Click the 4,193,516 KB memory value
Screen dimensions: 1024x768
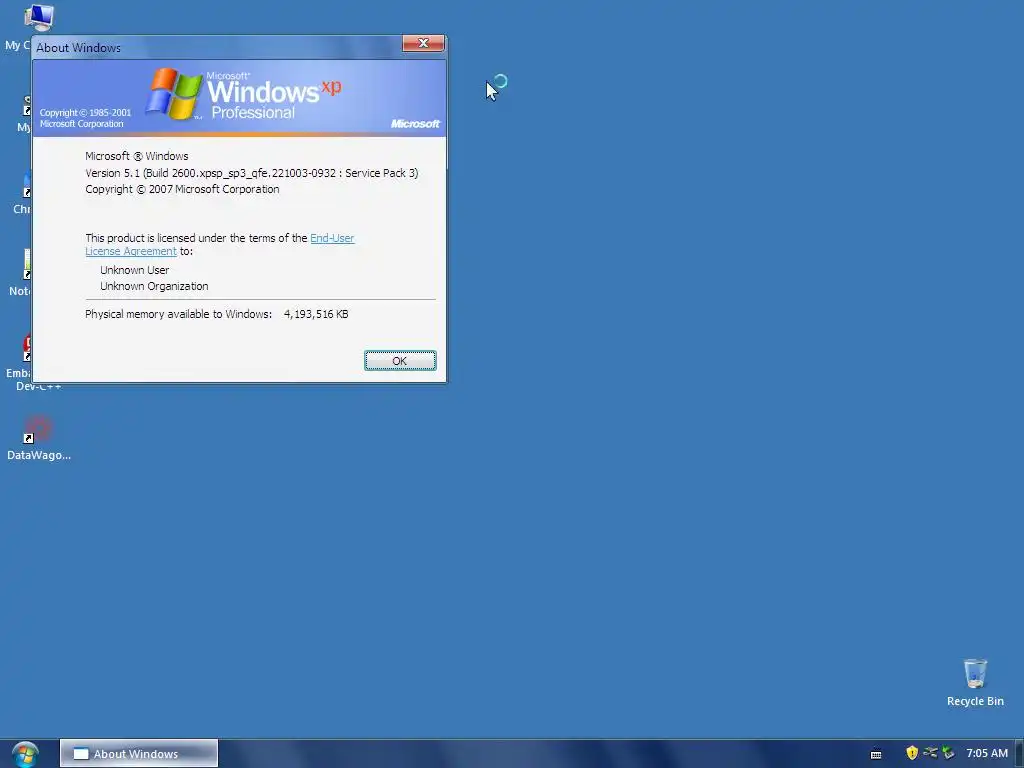pos(316,314)
